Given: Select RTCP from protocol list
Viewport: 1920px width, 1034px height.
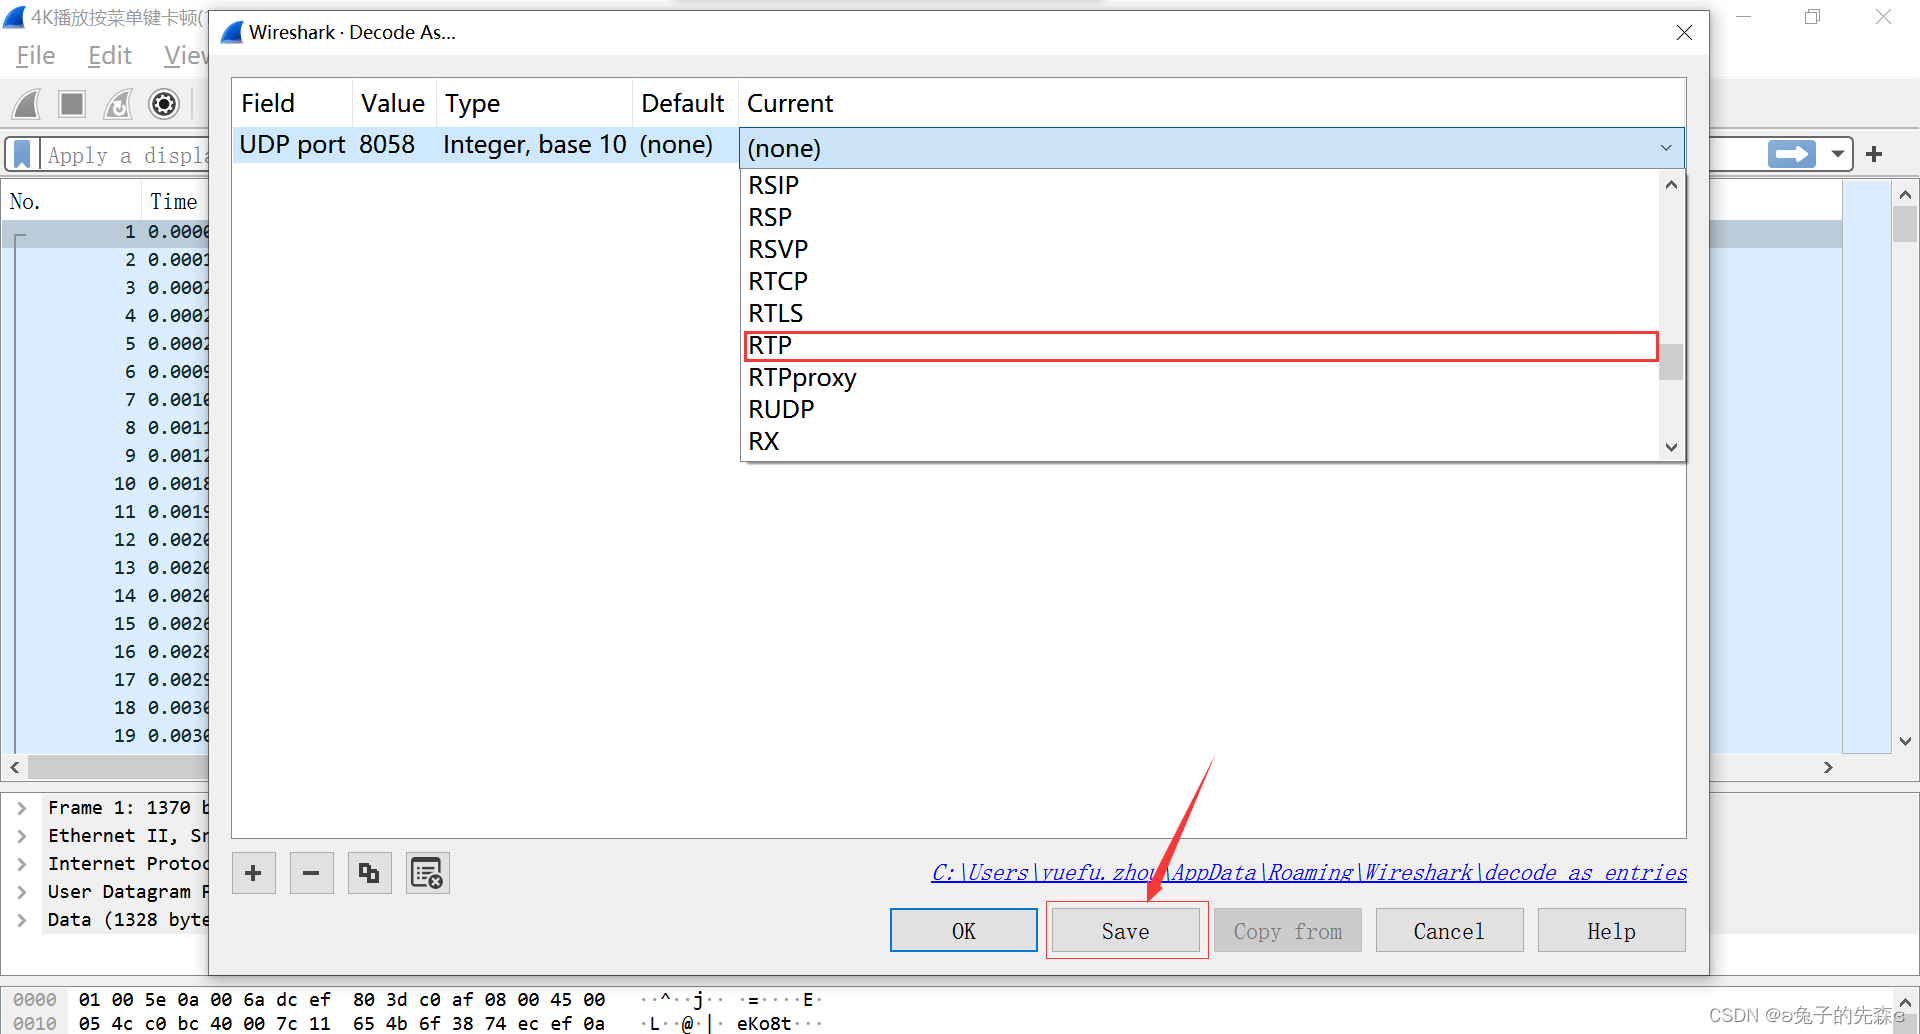Looking at the screenshot, I should coord(1200,282).
